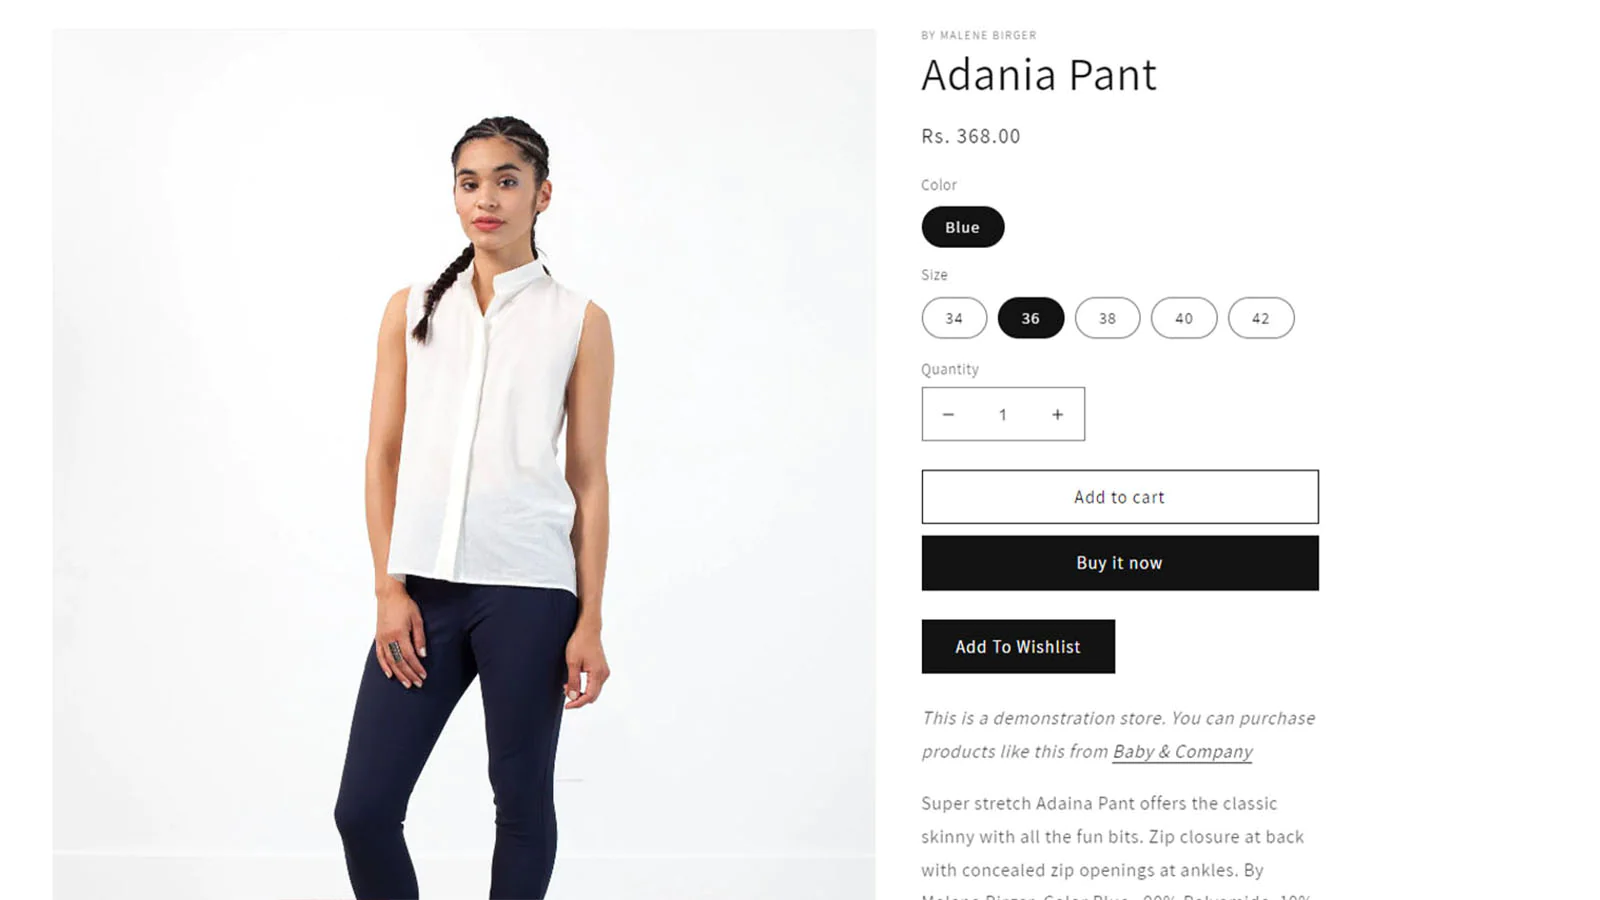Image resolution: width=1600 pixels, height=900 pixels.
Task: Select the Blue color option
Action: 962,227
